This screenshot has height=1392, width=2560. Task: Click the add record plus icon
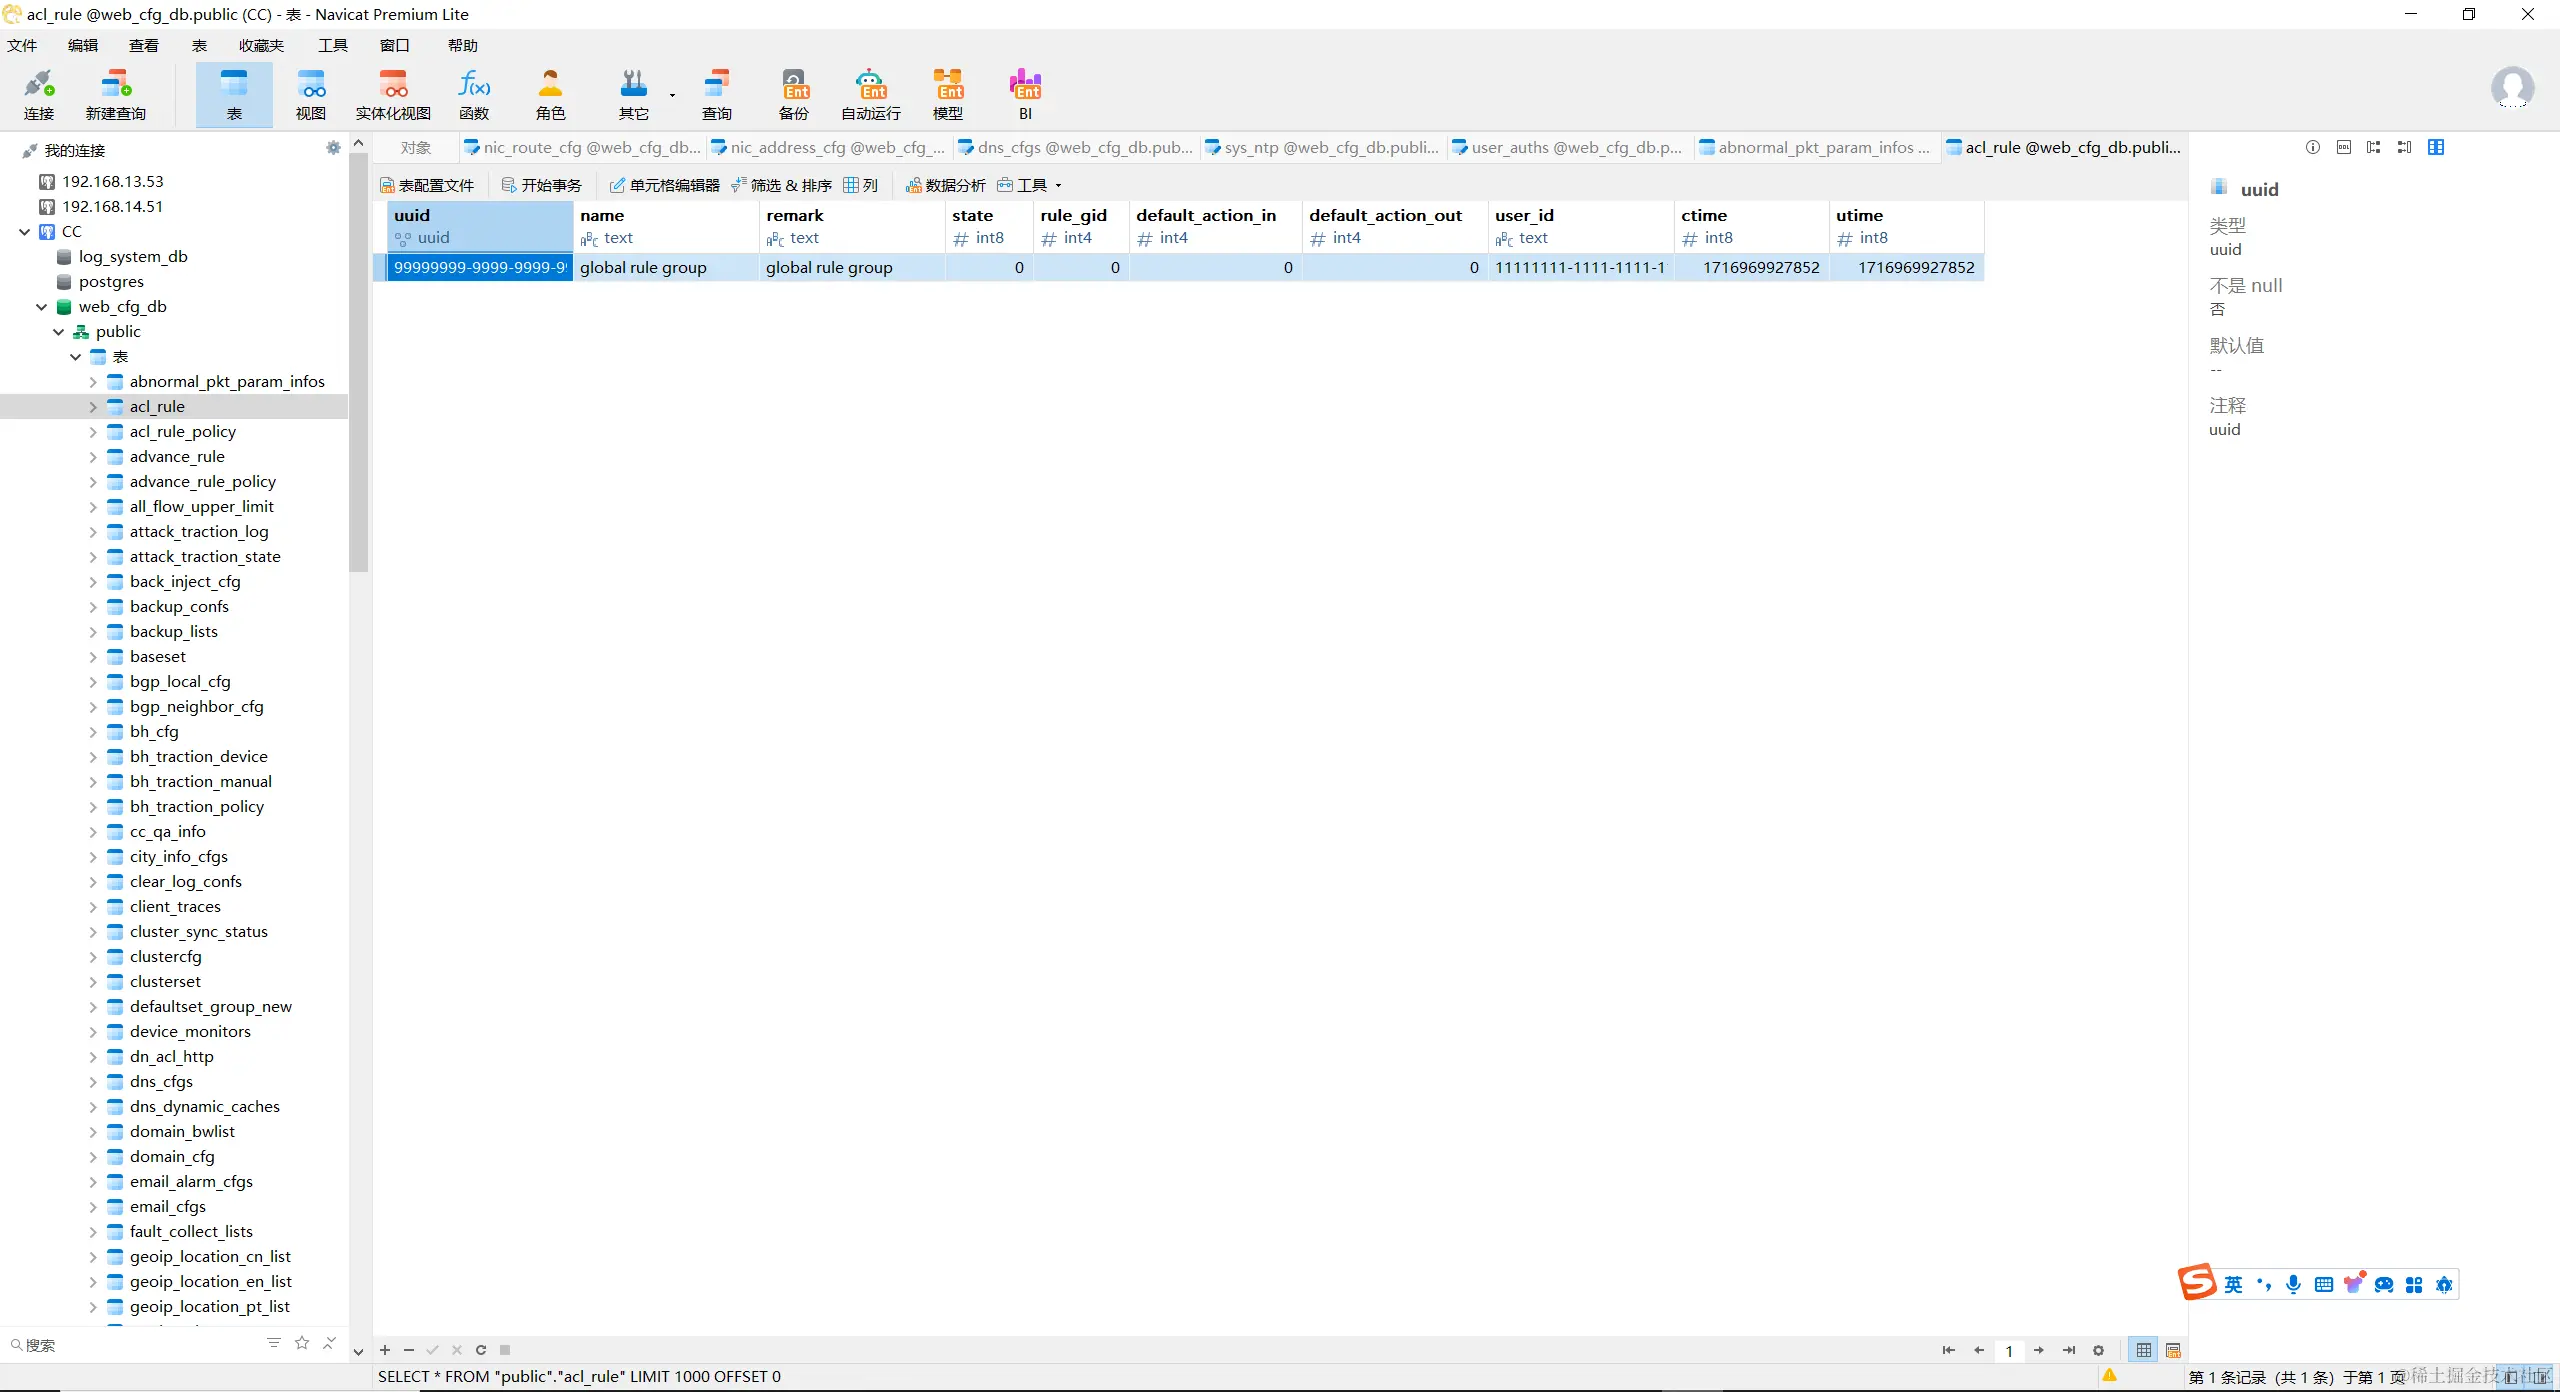click(385, 1350)
